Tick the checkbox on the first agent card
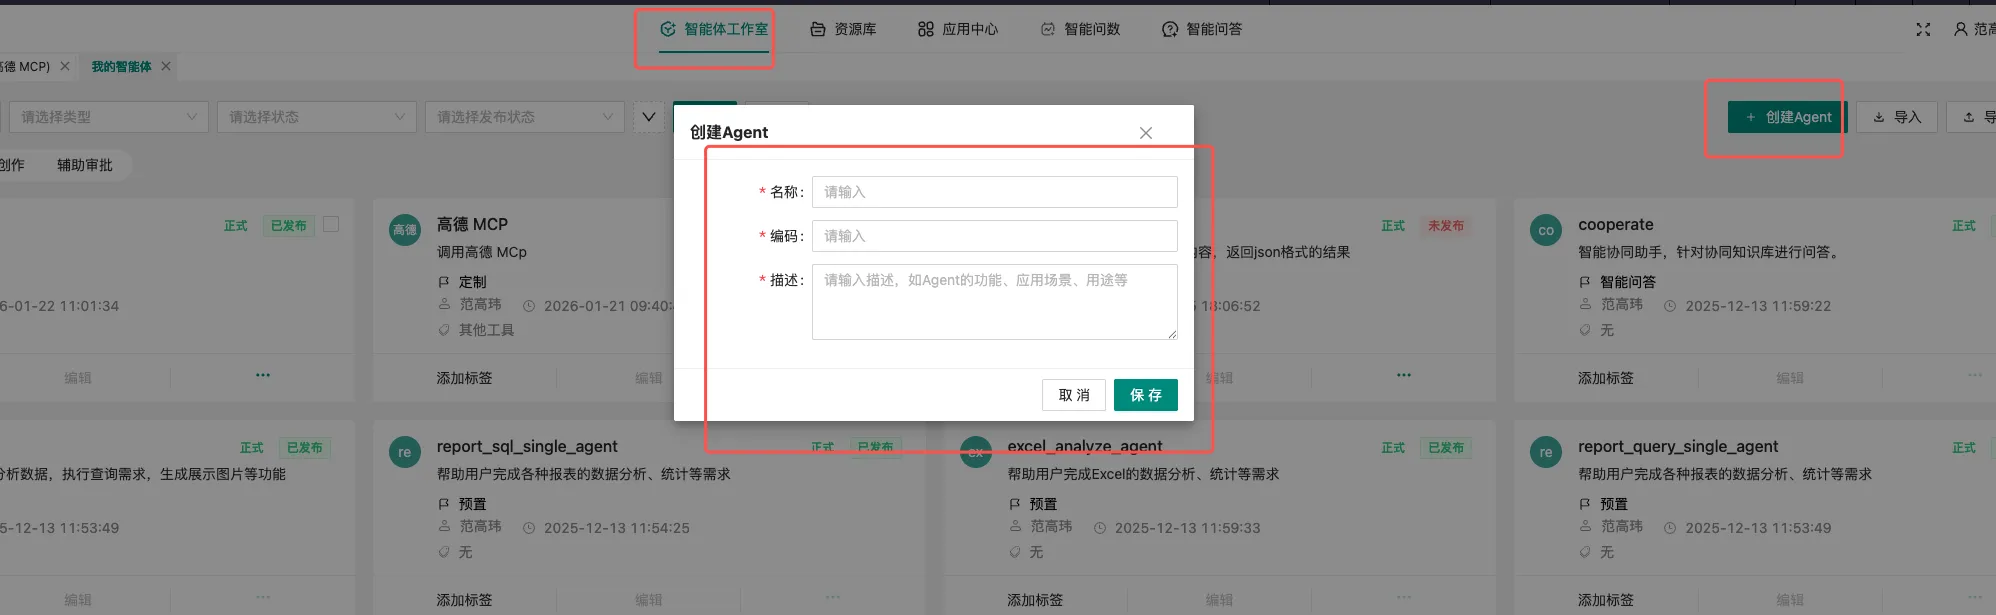The height and width of the screenshot is (615, 1996). click(331, 225)
